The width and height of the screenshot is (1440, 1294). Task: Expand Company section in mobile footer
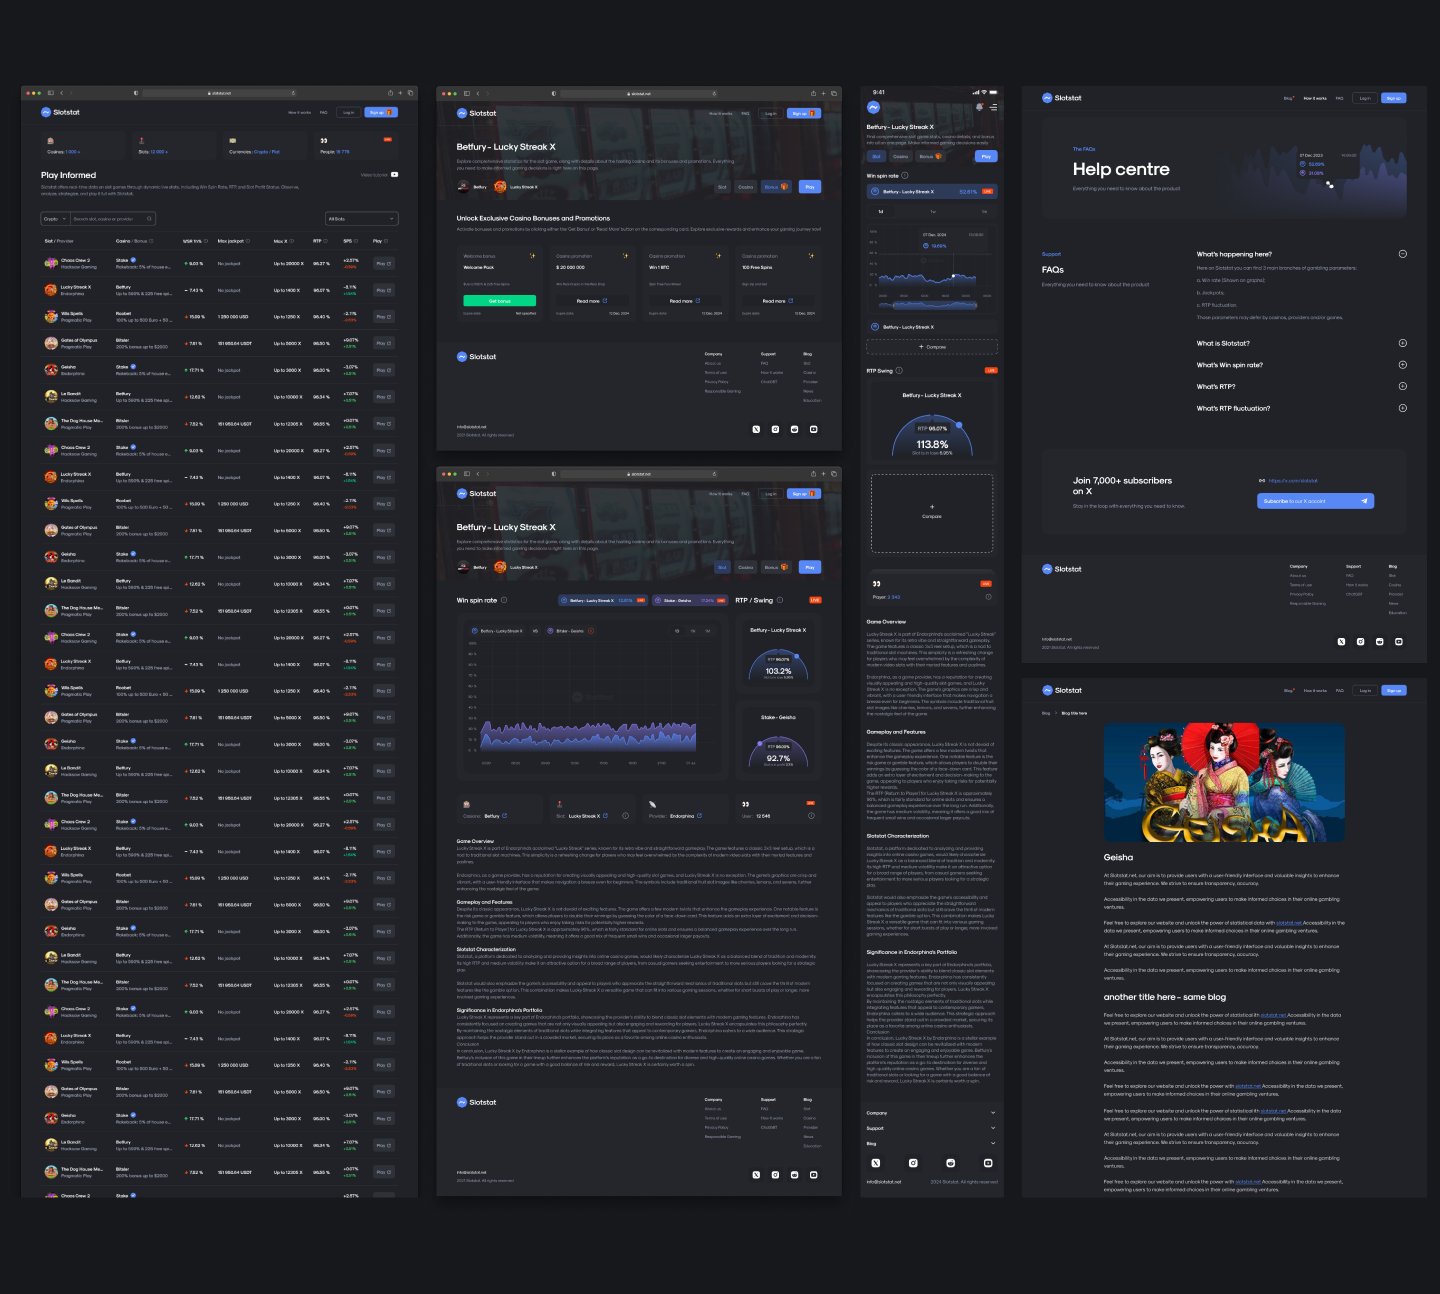pos(932,1113)
